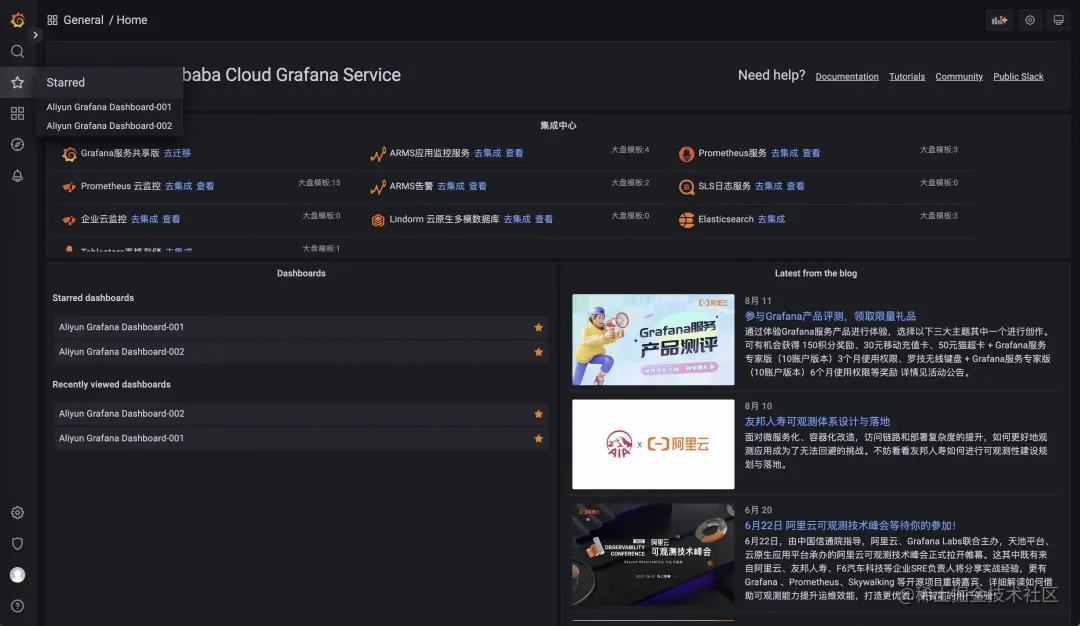Open the Public Slack link
1080x626 pixels.
1018,76
